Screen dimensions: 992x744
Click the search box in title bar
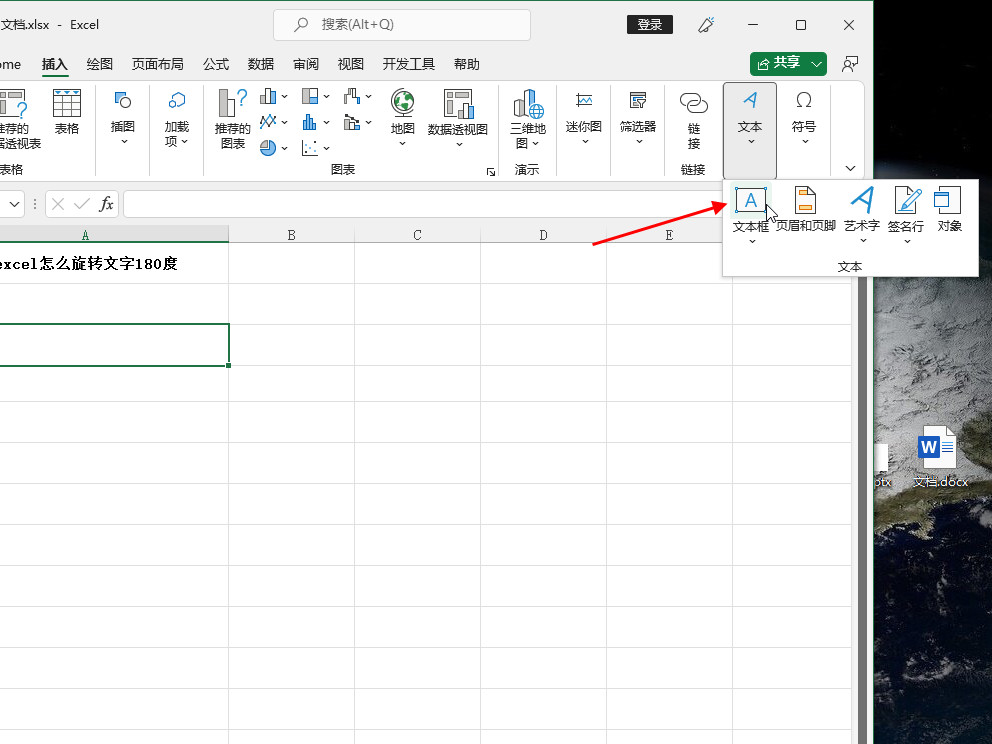click(402, 25)
